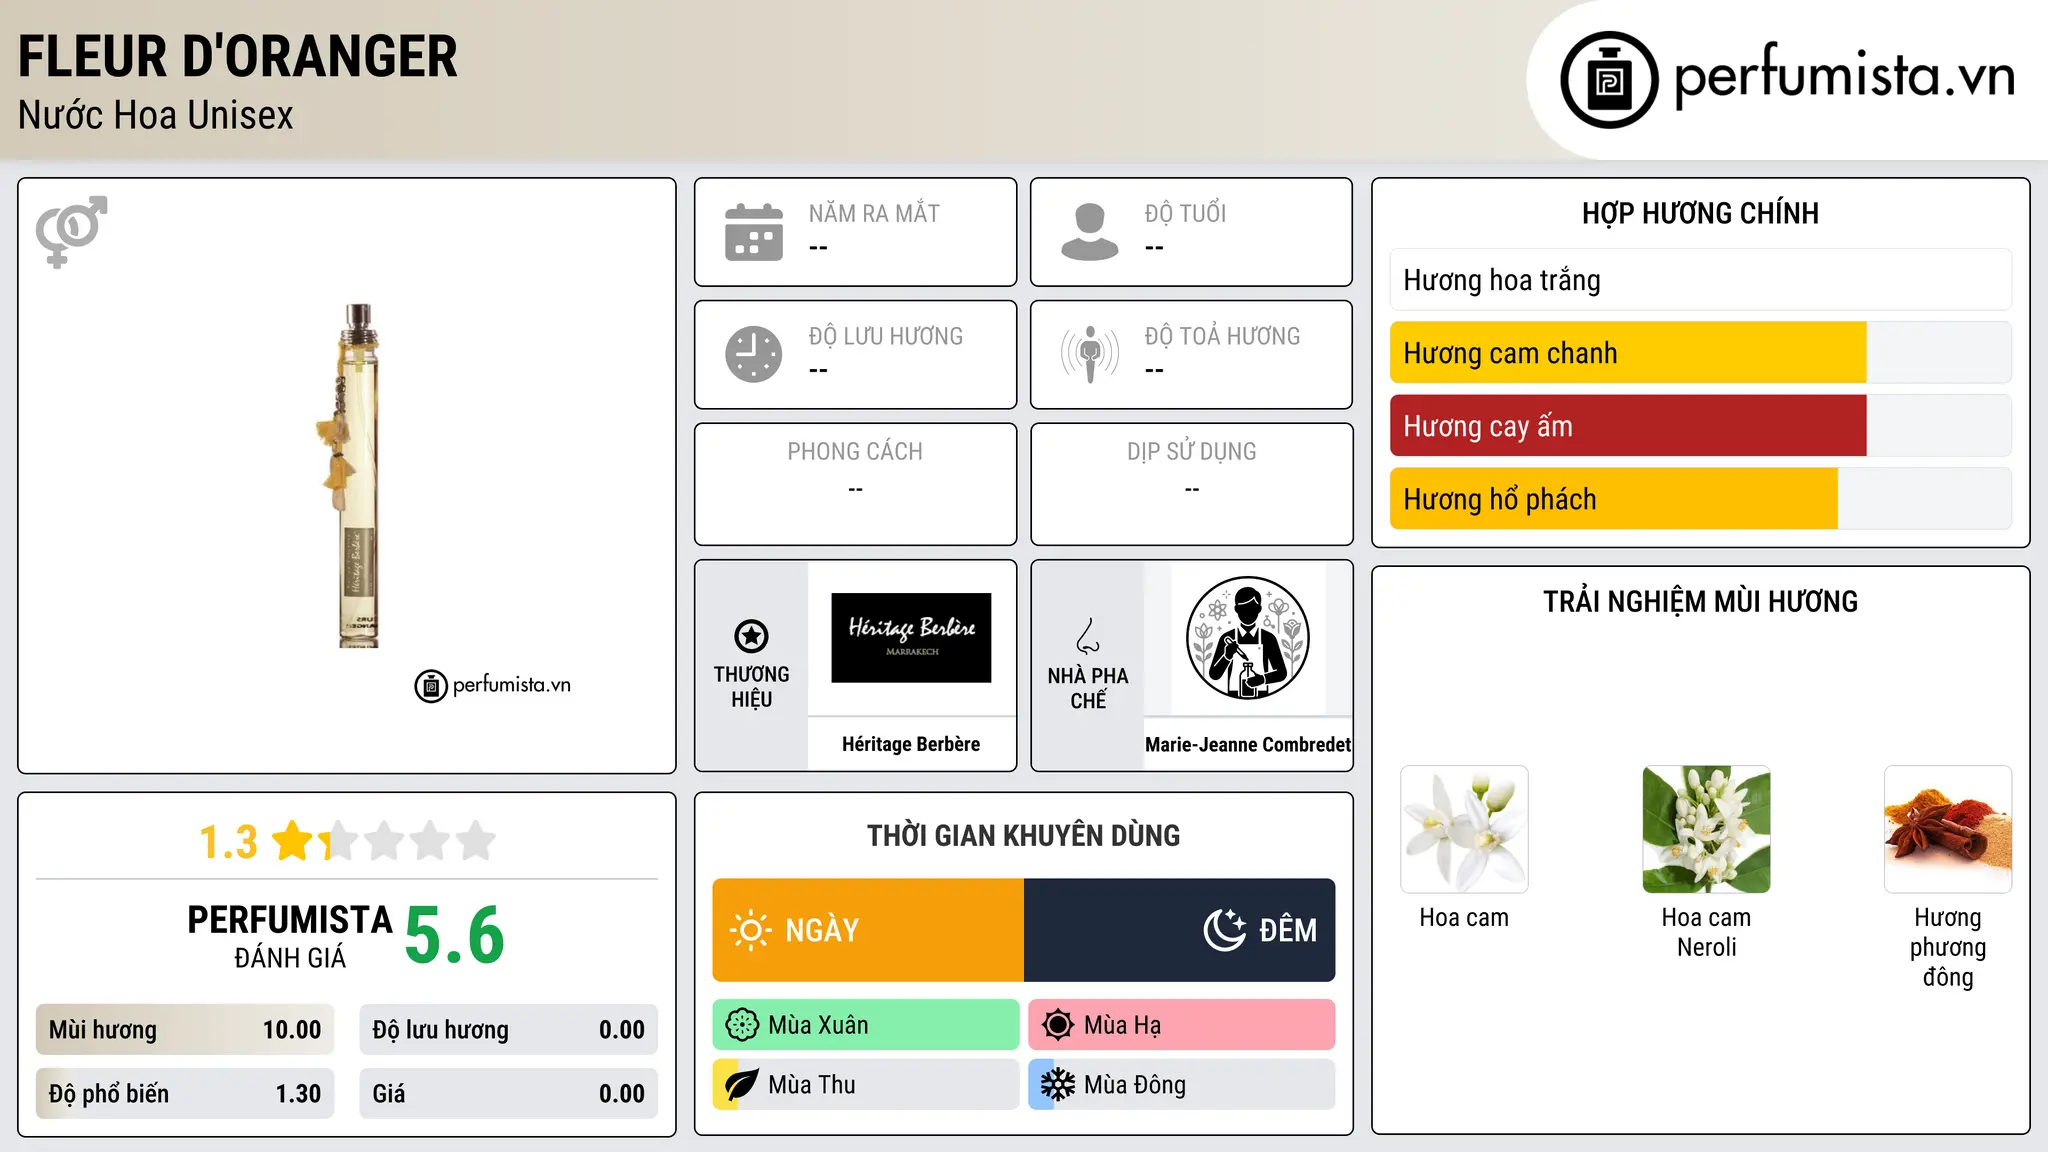The image size is (2048, 1152).
Task: Click the first gold star in rating
Action: pyautogui.click(x=293, y=841)
